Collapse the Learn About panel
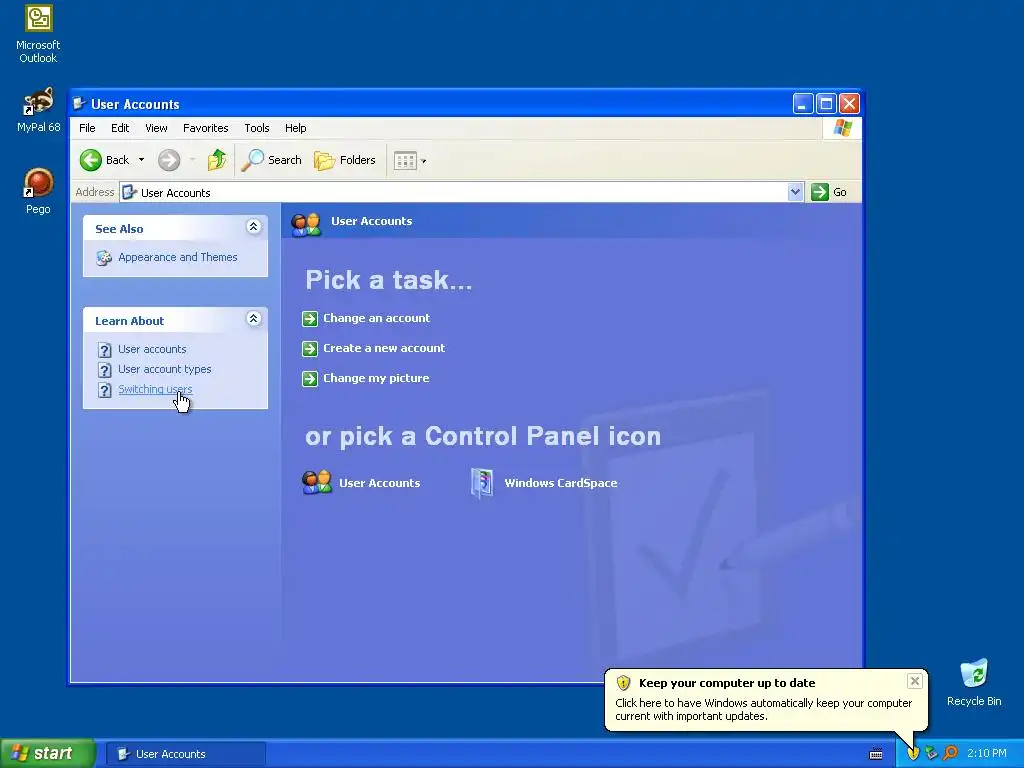1024x768 pixels. [253, 319]
